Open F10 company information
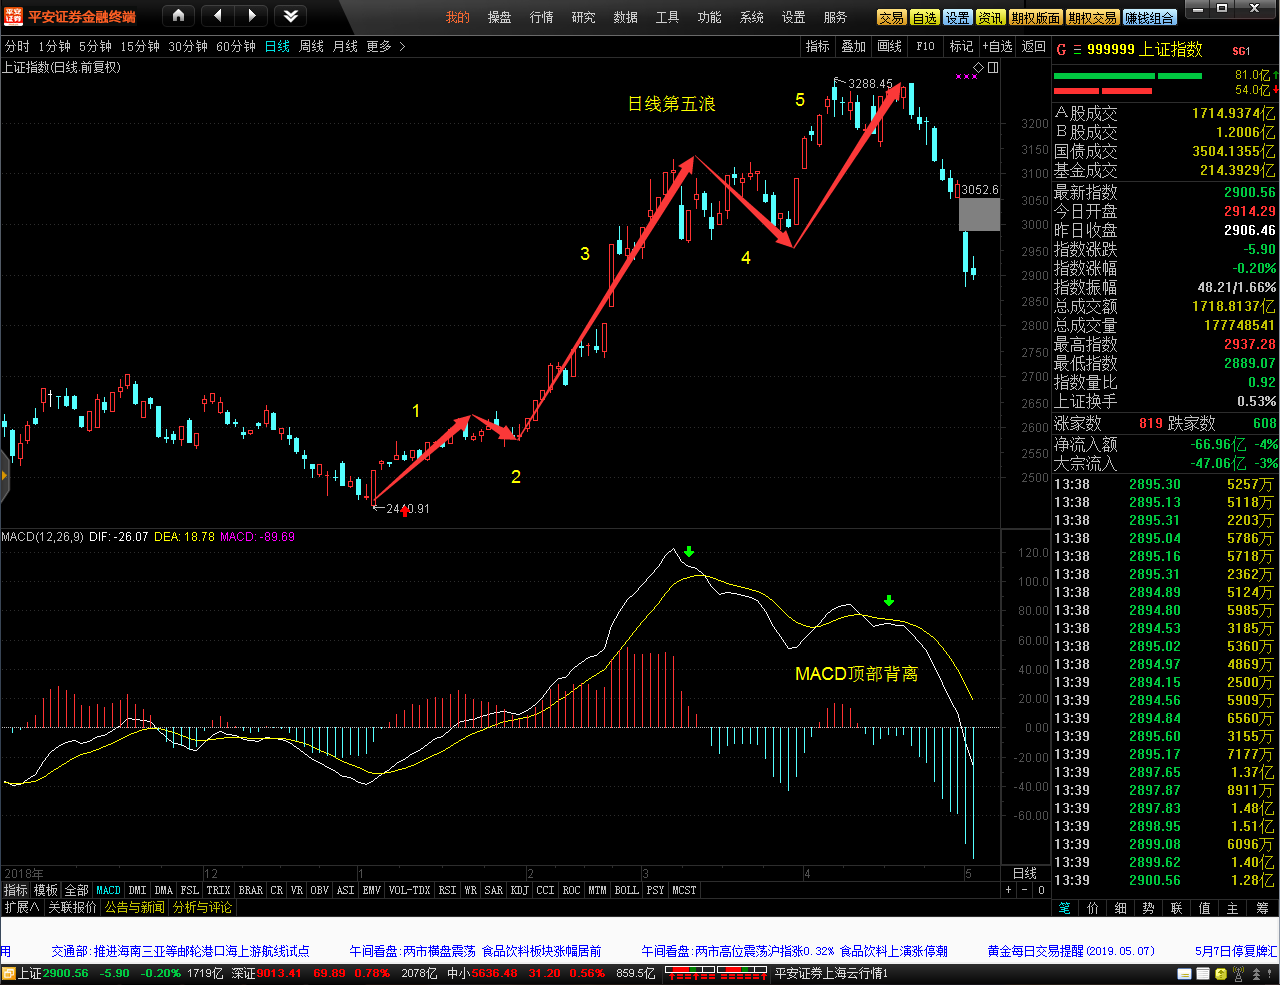The image size is (1280, 985). click(x=925, y=47)
